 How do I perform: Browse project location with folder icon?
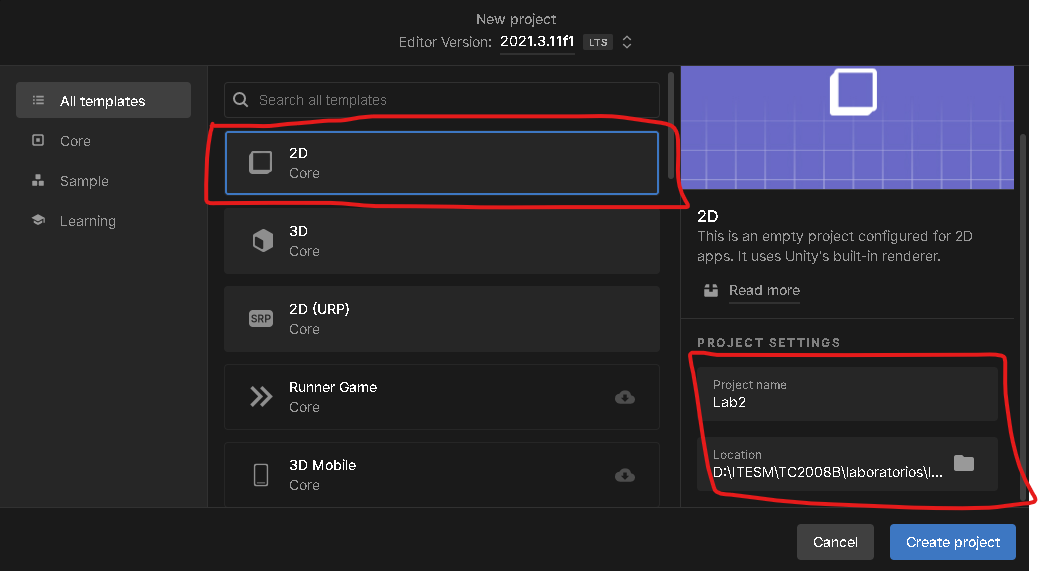[x=963, y=463]
